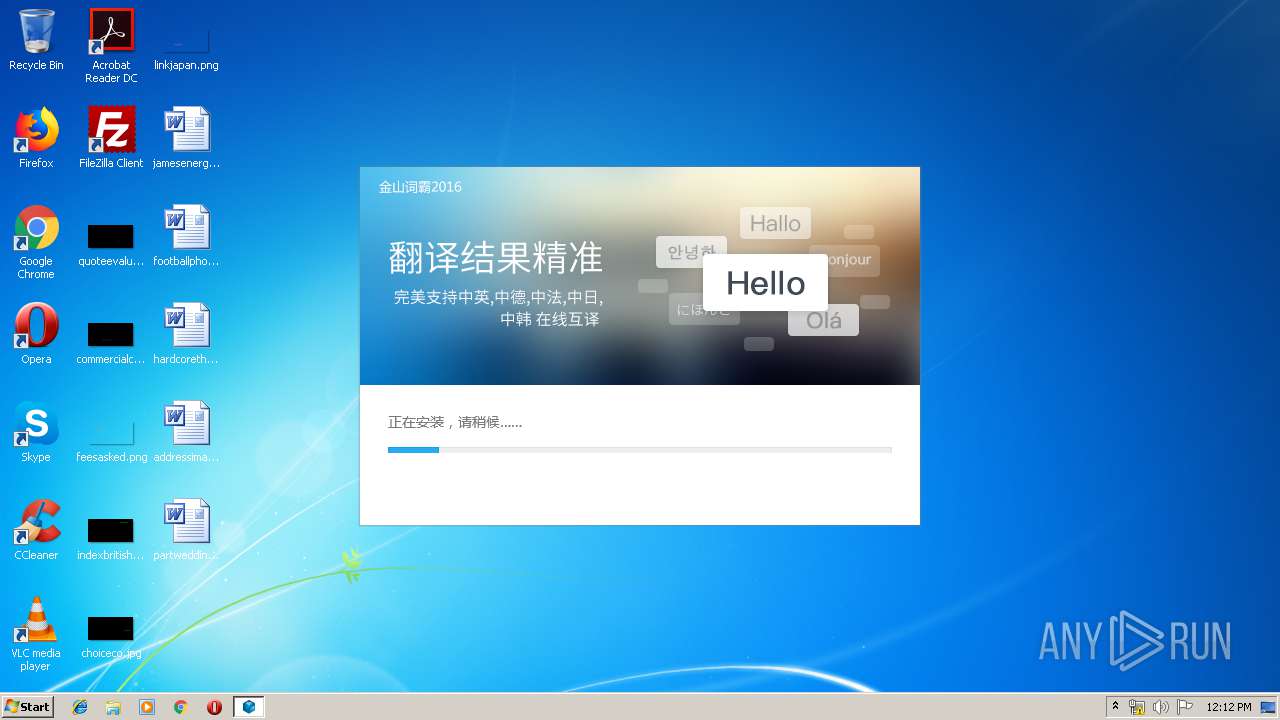
Task: Open the CCleaner desktop shortcut
Action: [x=36, y=530]
